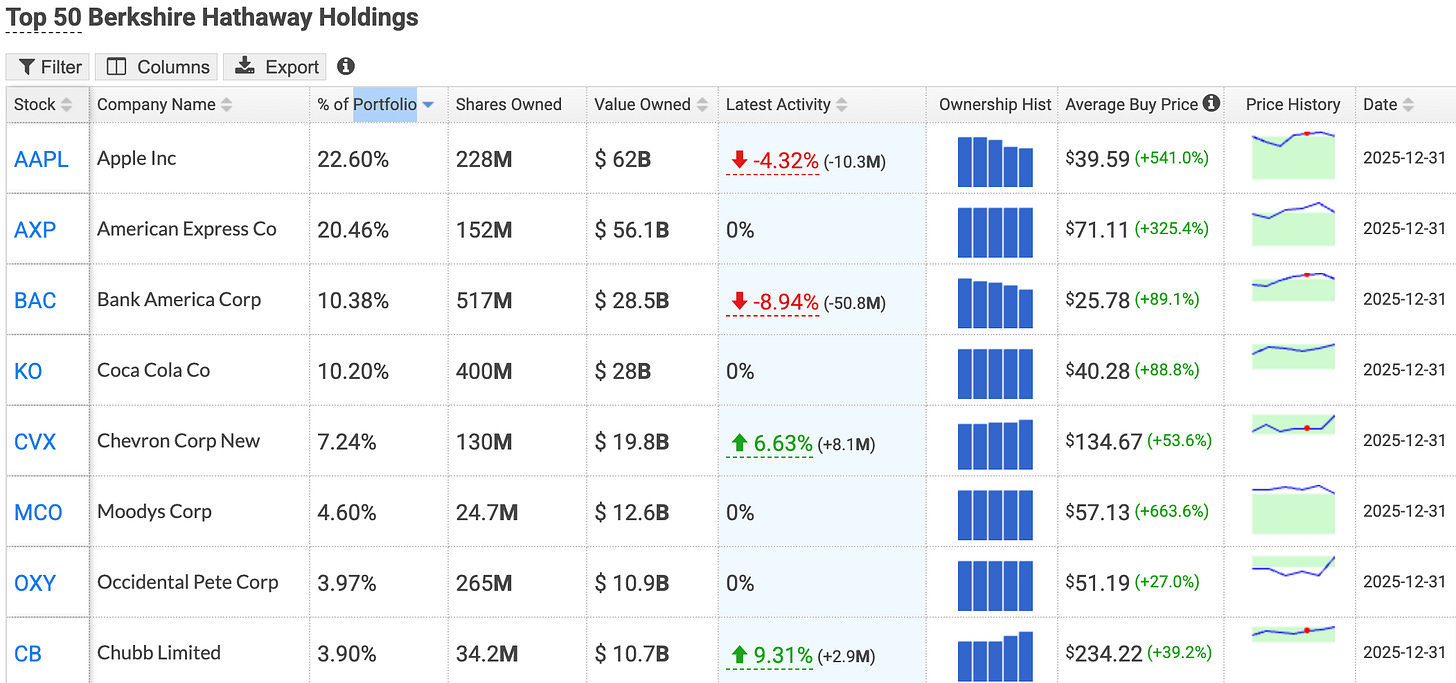The width and height of the screenshot is (1456, 683).
Task: Open Moodys ownership history bar chart
Action: coord(995,515)
